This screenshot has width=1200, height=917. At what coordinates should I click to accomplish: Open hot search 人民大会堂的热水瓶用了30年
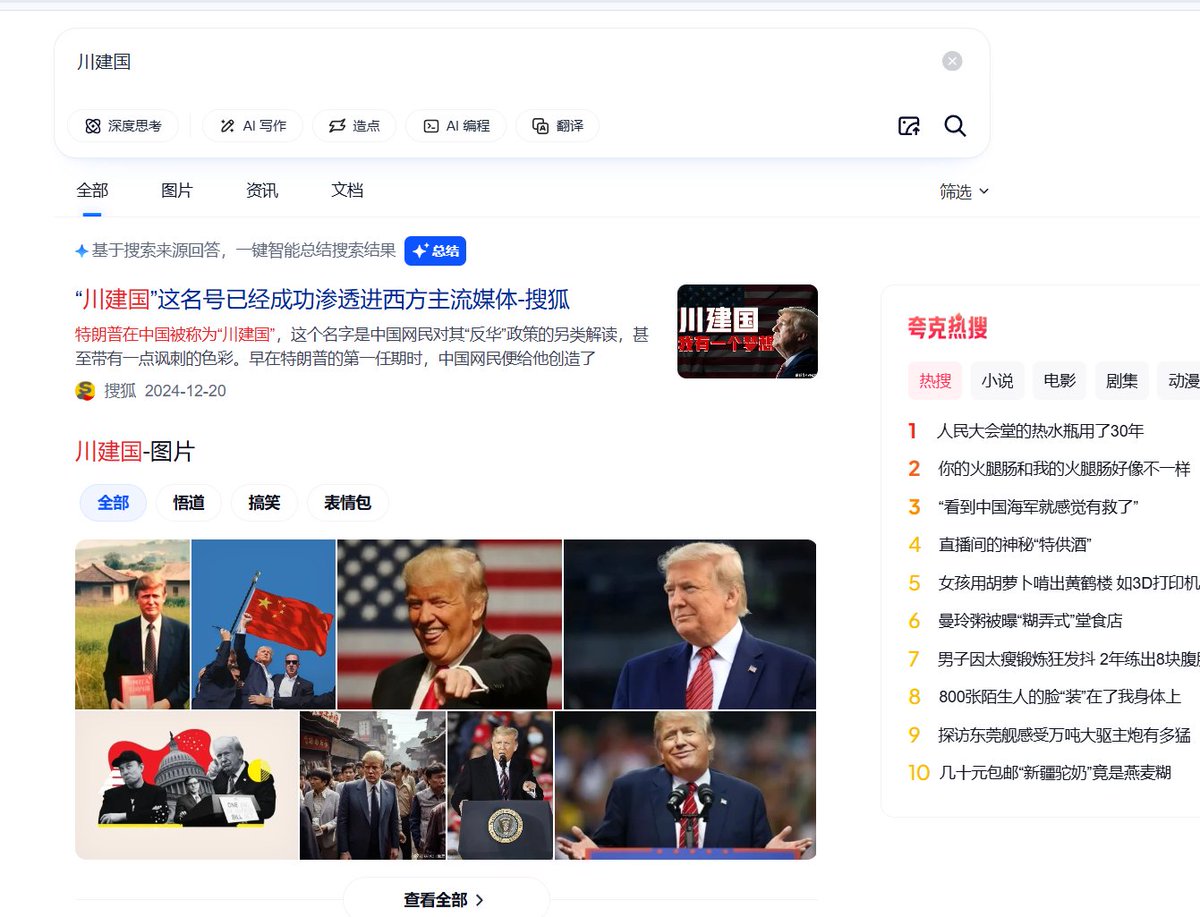tap(1040, 431)
